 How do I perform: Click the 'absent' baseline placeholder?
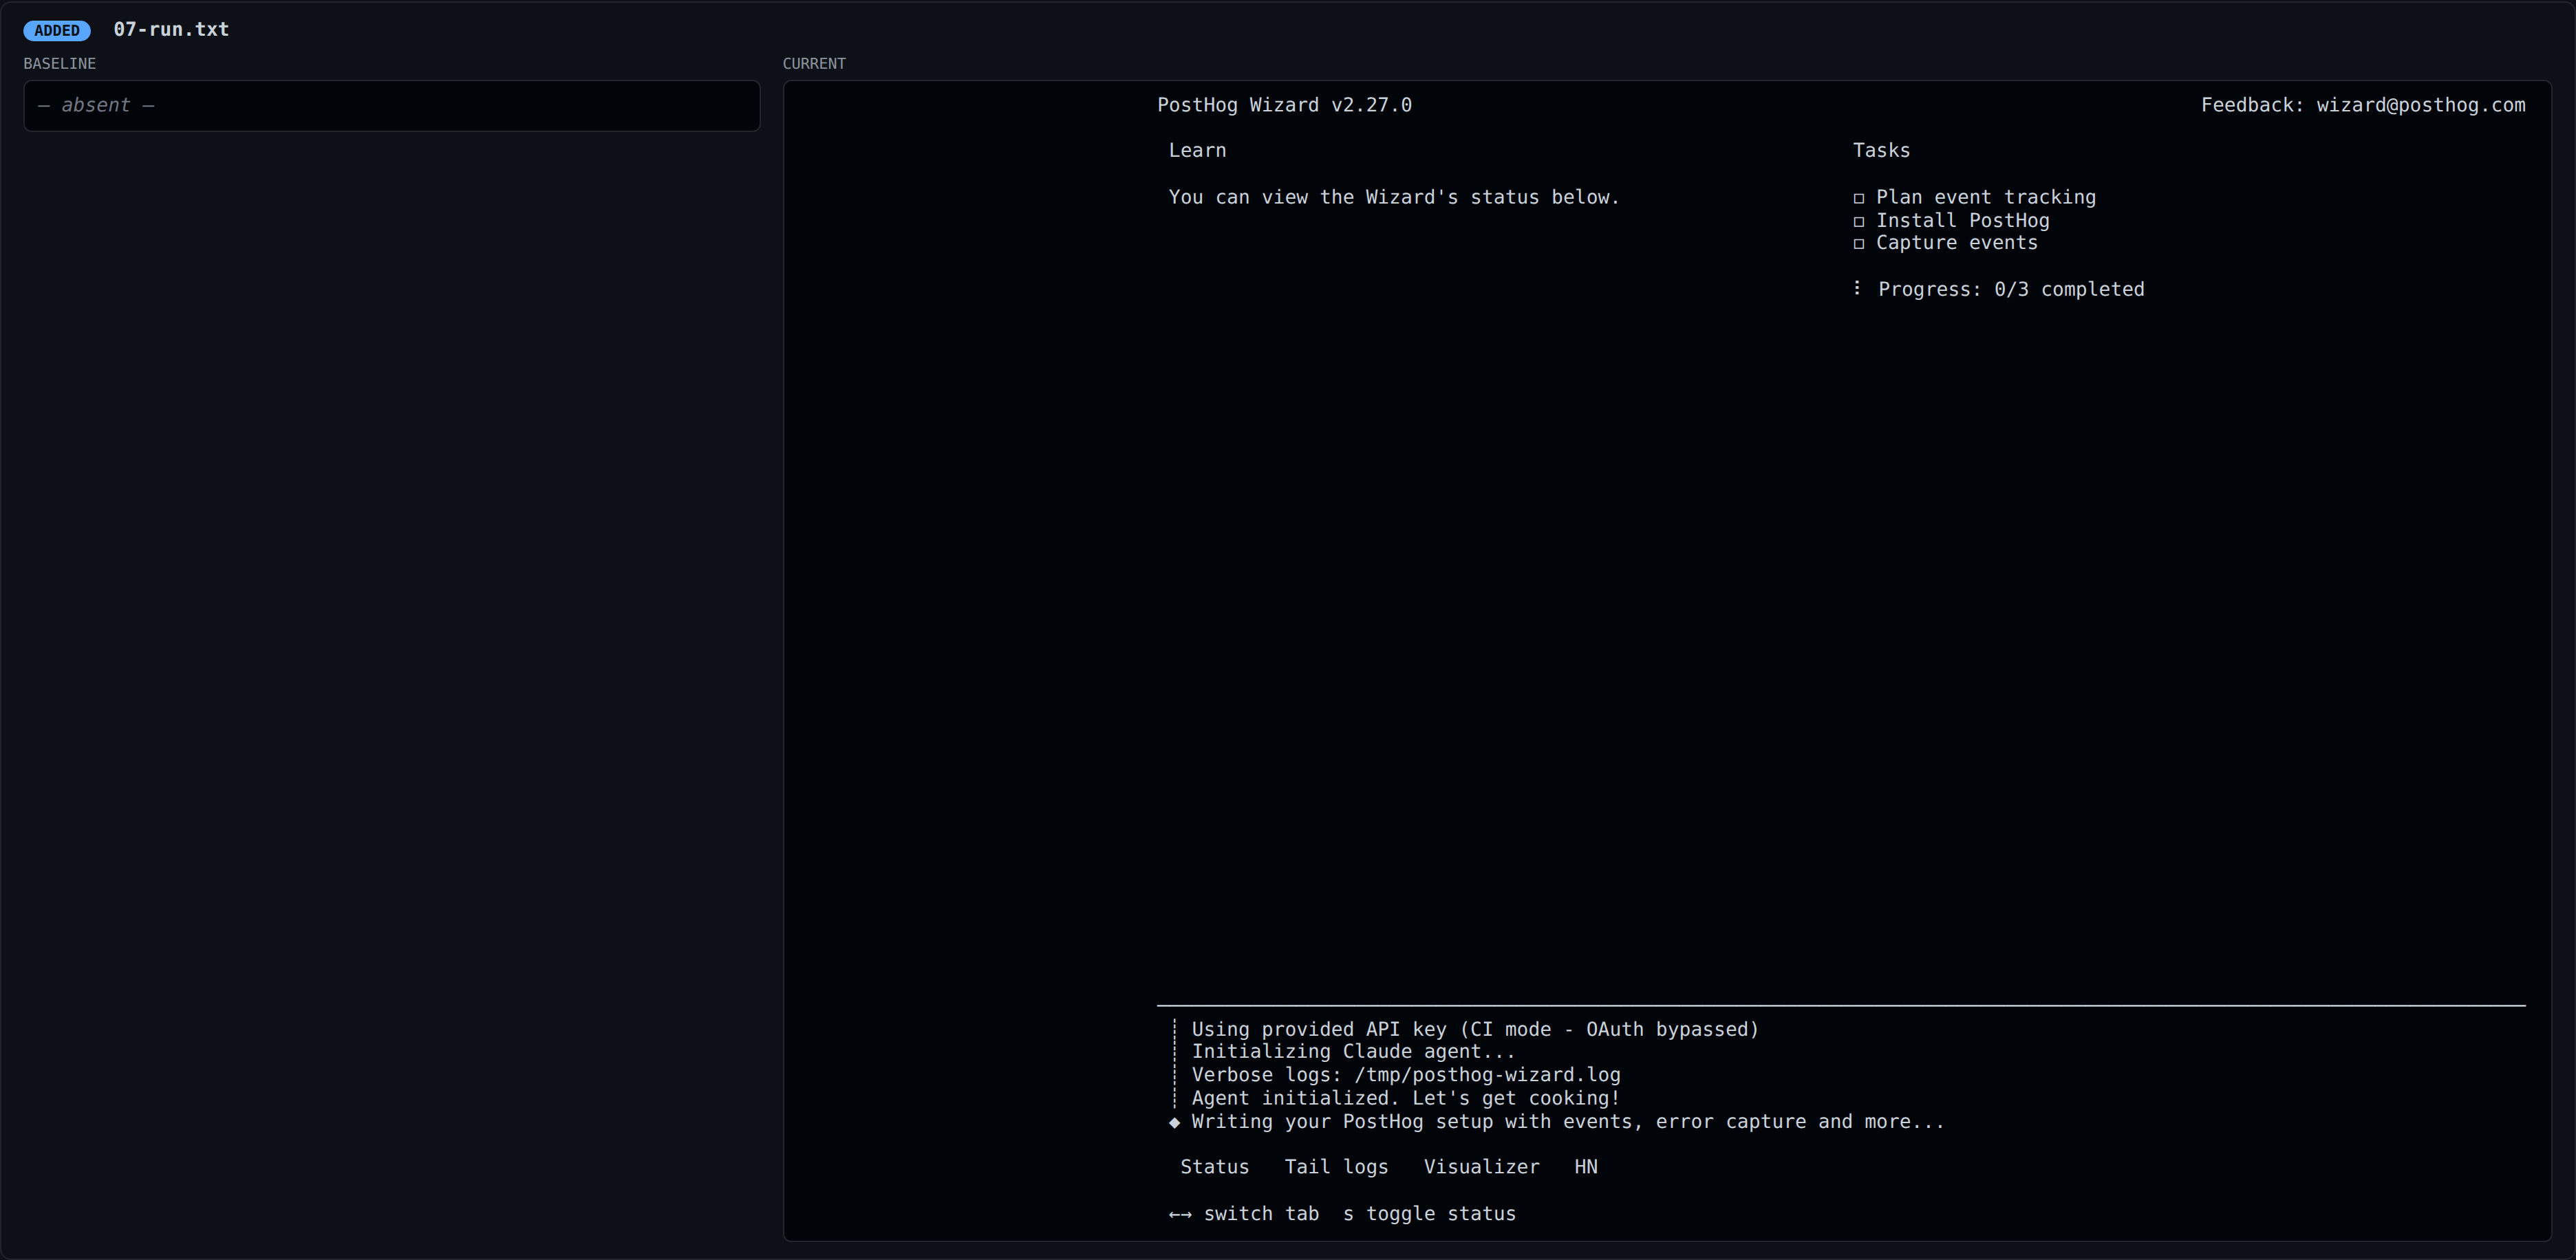(96, 105)
